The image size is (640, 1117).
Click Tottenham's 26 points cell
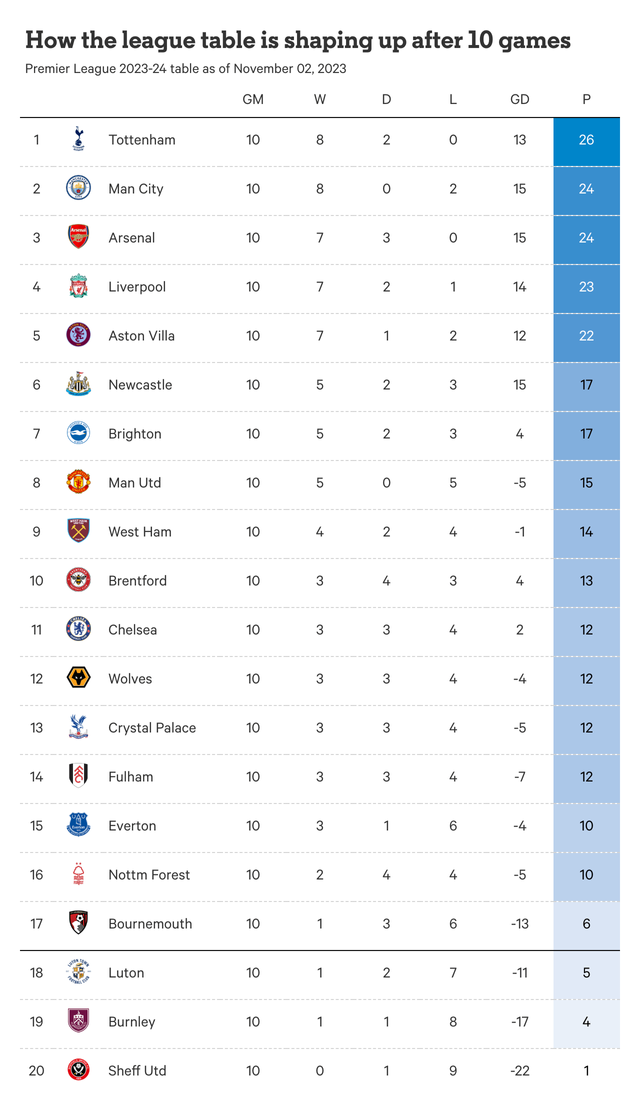(x=586, y=140)
